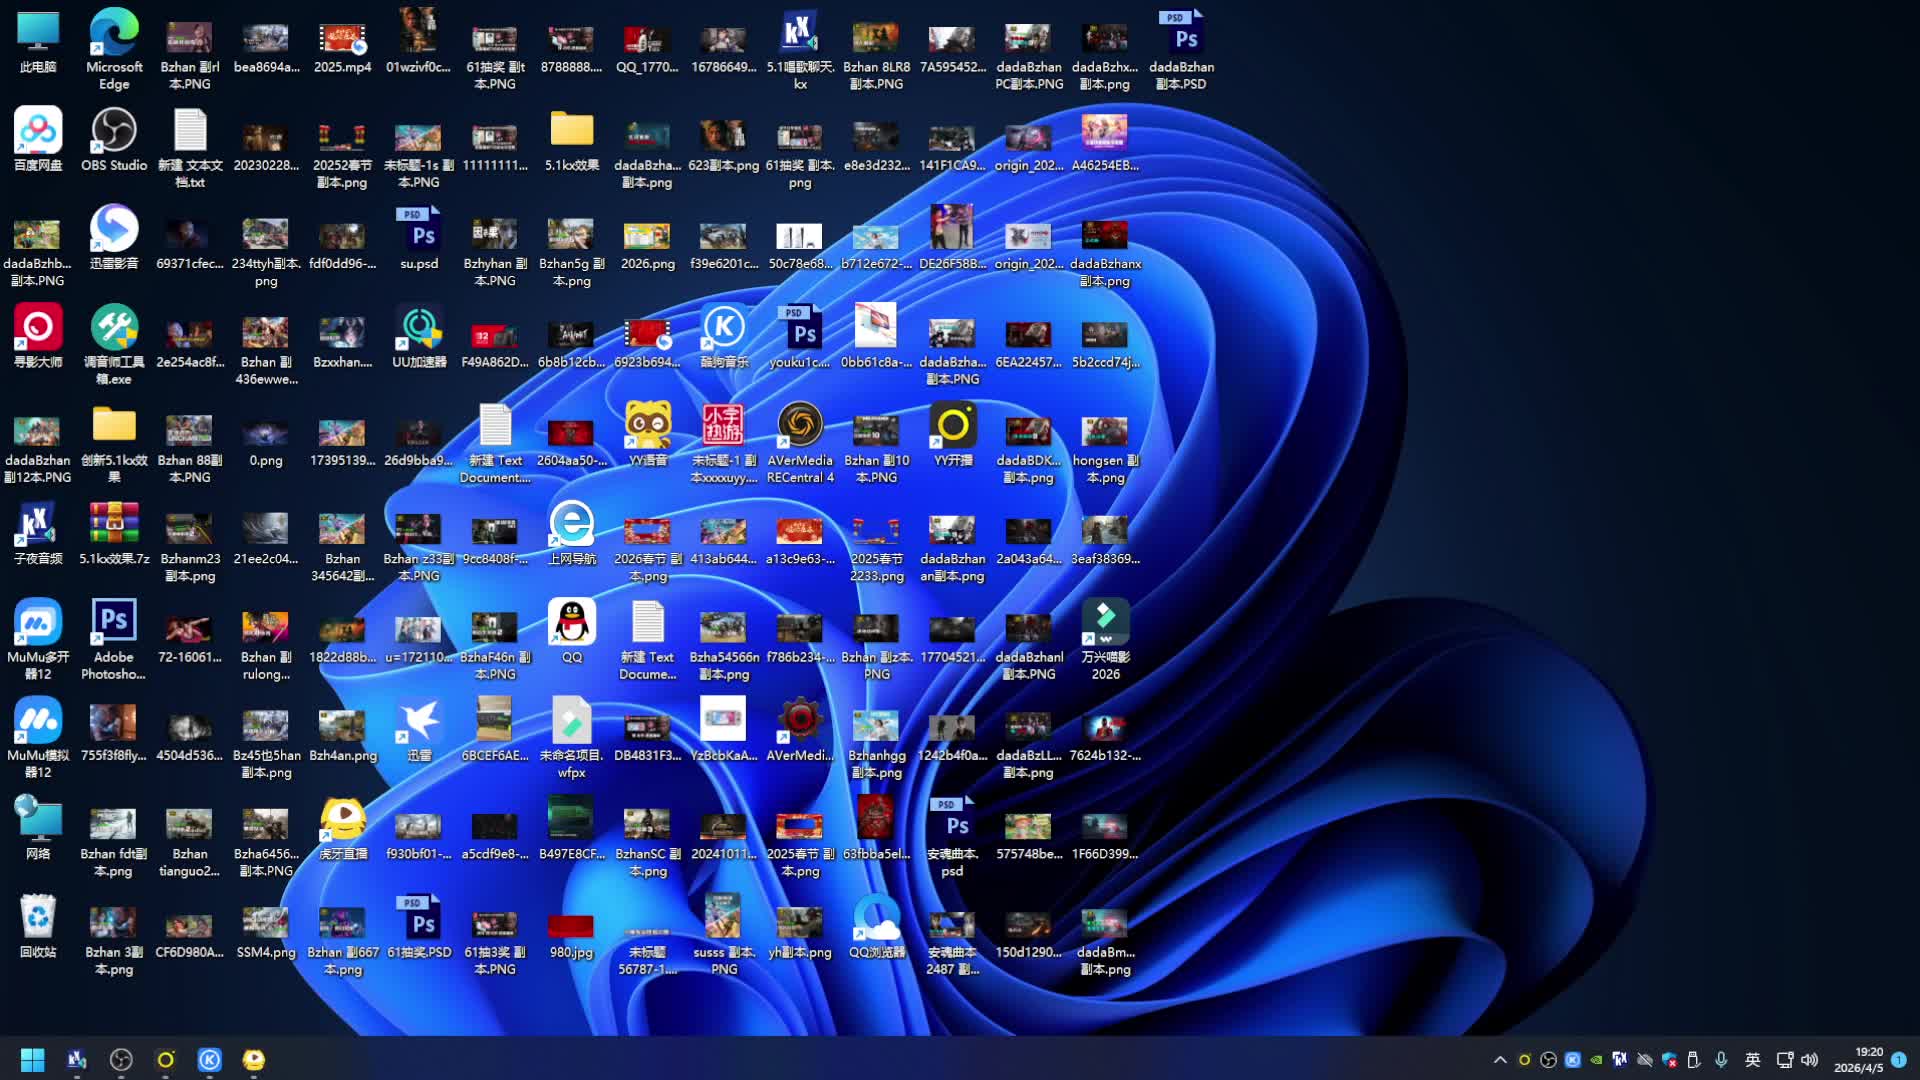Image resolution: width=1920 pixels, height=1080 pixels.
Task: Open OBS icon in the taskbar
Action: 121,1060
